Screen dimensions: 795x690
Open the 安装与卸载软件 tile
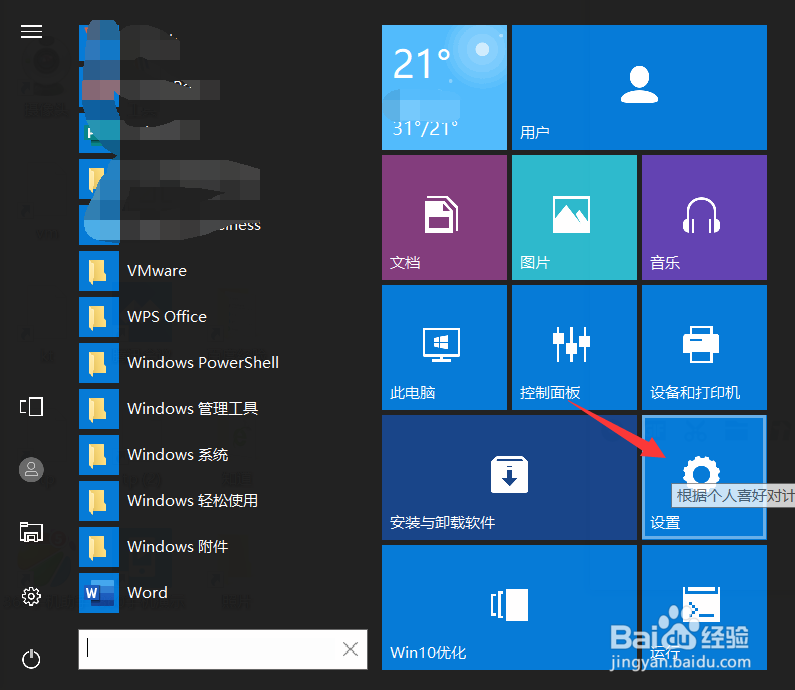(509, 478)
